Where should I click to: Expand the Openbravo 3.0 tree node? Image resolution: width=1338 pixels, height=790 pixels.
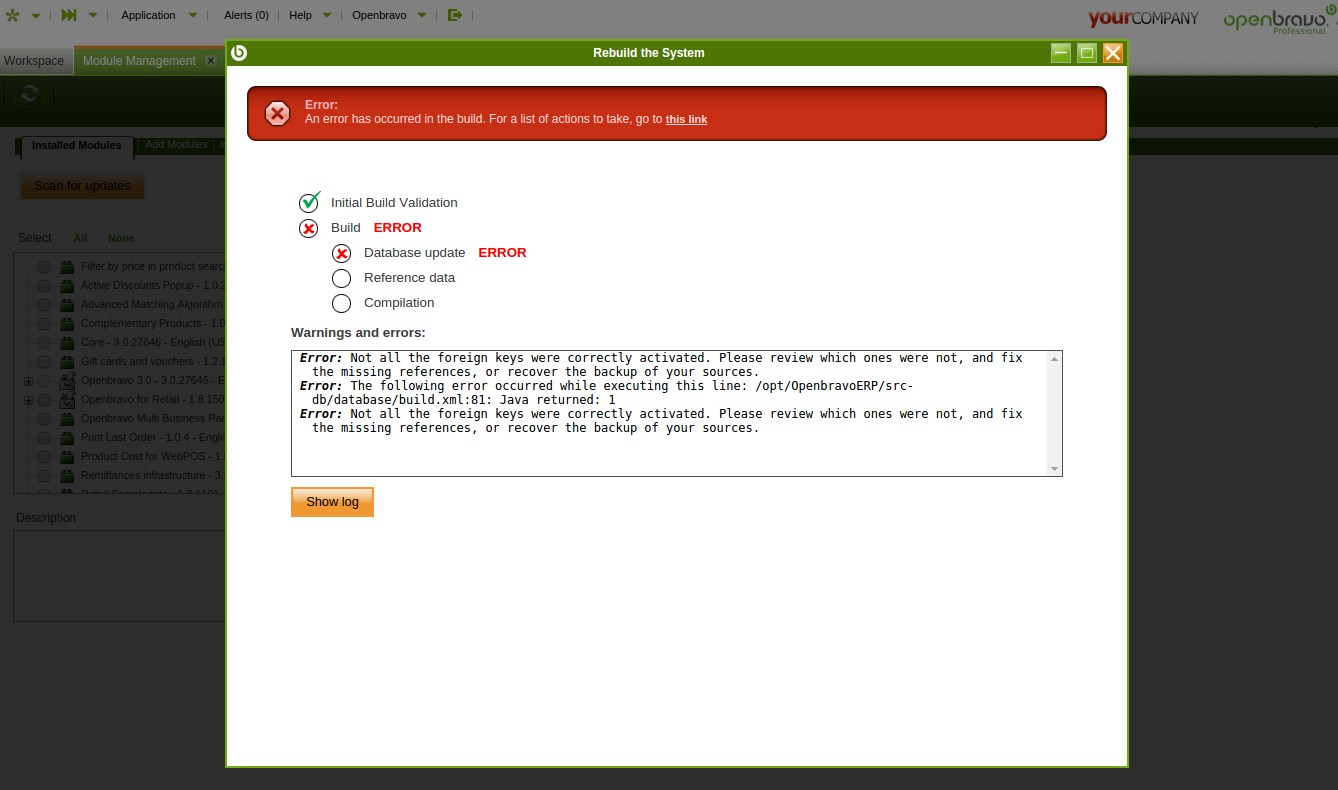point(28,381)
